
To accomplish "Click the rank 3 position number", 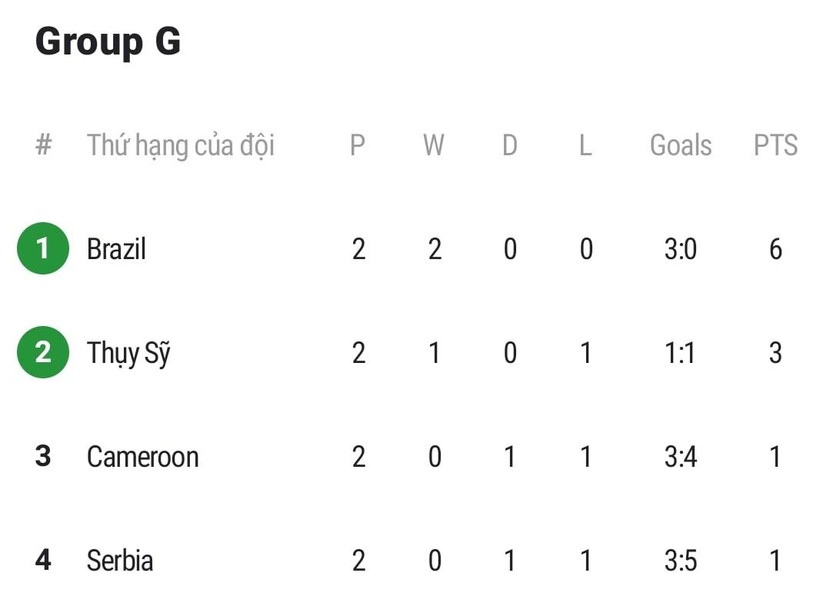I will point(43,457).
